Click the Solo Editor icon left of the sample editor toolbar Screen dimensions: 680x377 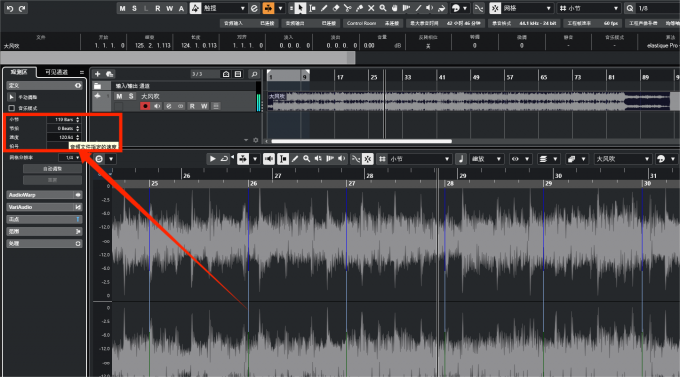[x=99, y=159]
